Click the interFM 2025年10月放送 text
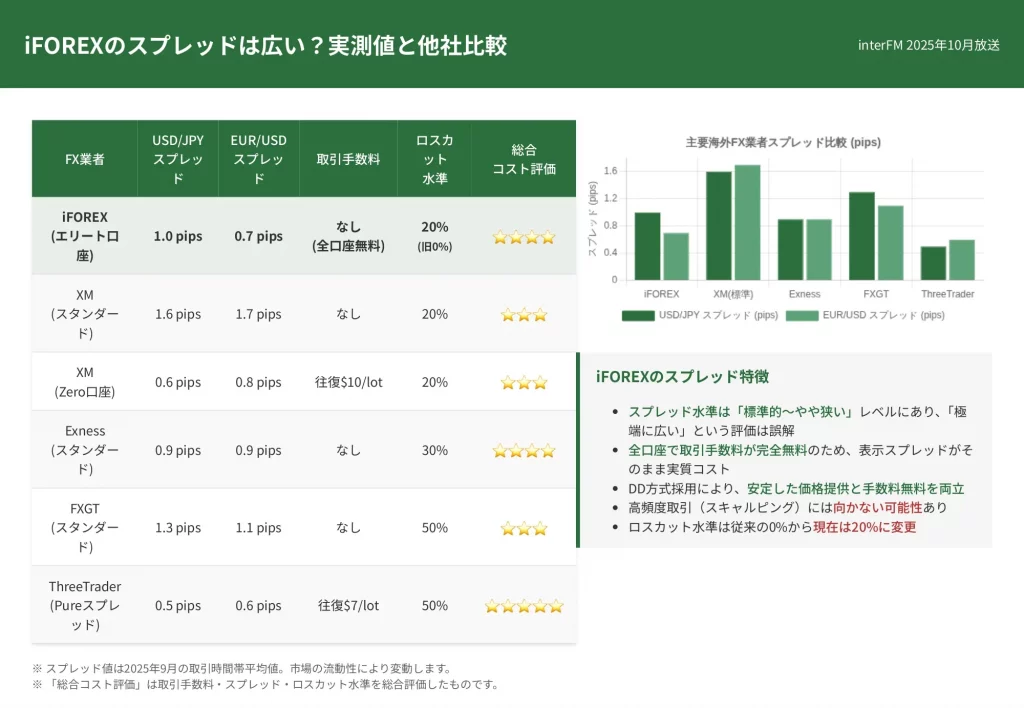Screen dimensions: 1024x708 (928, 45)
